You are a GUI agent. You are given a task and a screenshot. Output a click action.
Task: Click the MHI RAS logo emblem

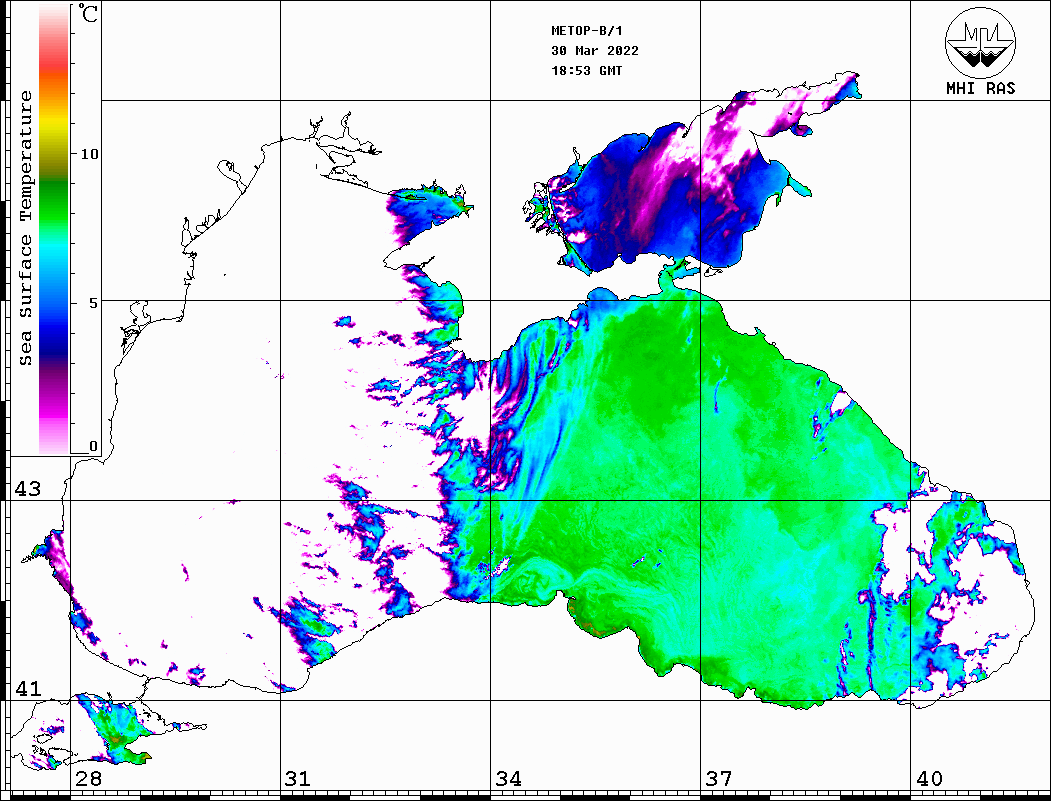point(980,42)
